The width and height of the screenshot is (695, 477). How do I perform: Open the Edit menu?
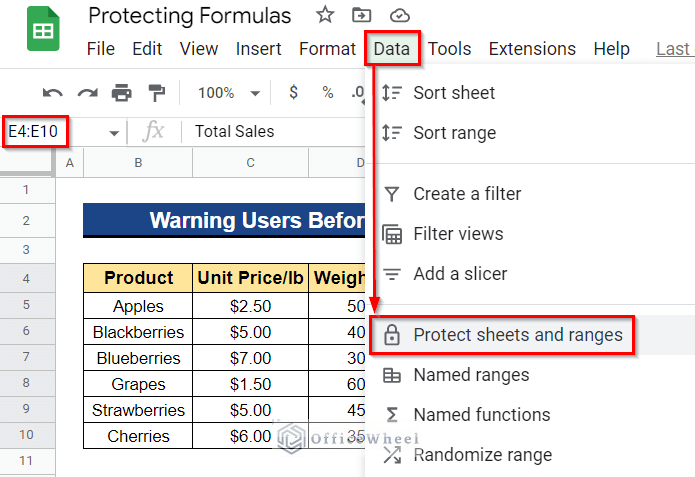[147, 49]
